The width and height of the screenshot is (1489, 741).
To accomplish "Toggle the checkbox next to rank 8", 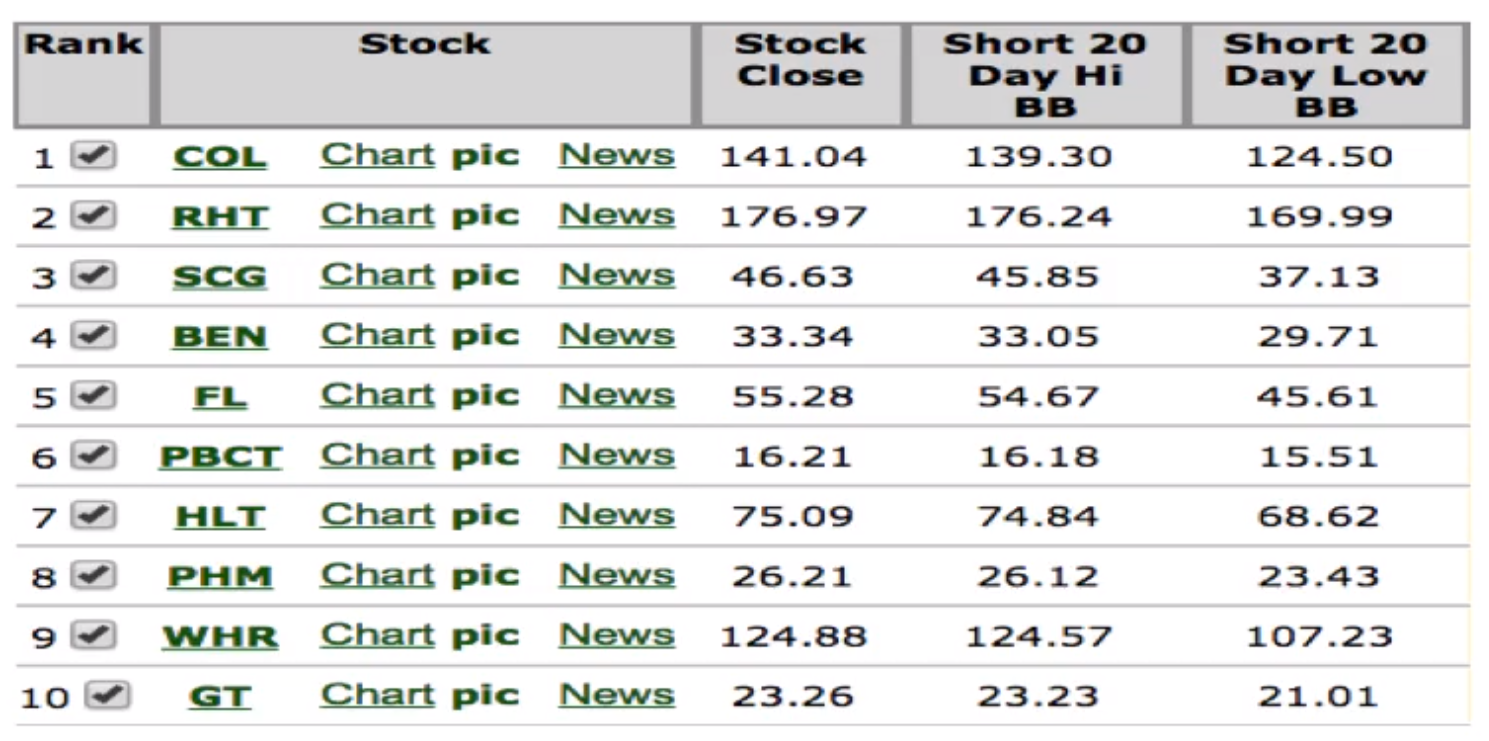I will click(x=93, y=576).
